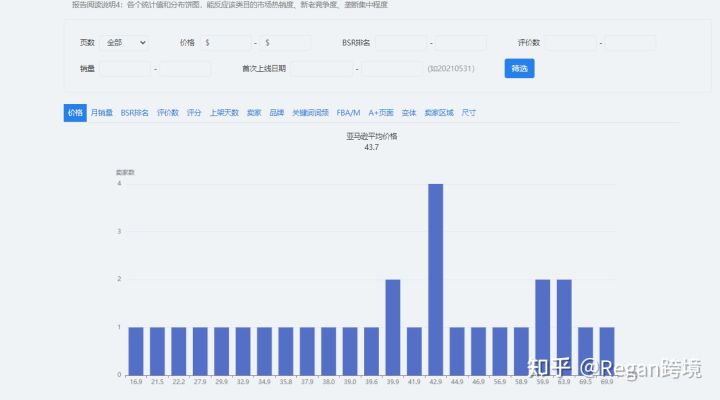720x400 pixels.
Task: Click the blue 筛选 filter button
Action: click(519, 68)
